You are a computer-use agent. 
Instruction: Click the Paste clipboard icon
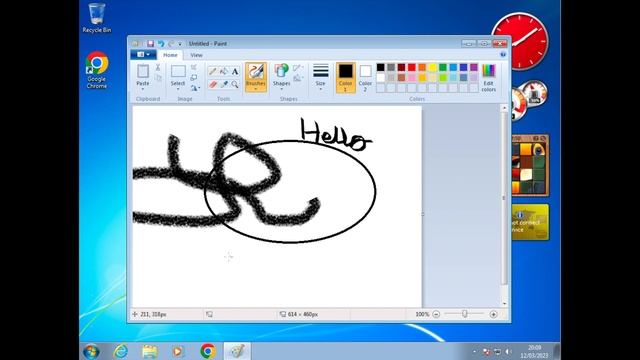coord(142,71)
